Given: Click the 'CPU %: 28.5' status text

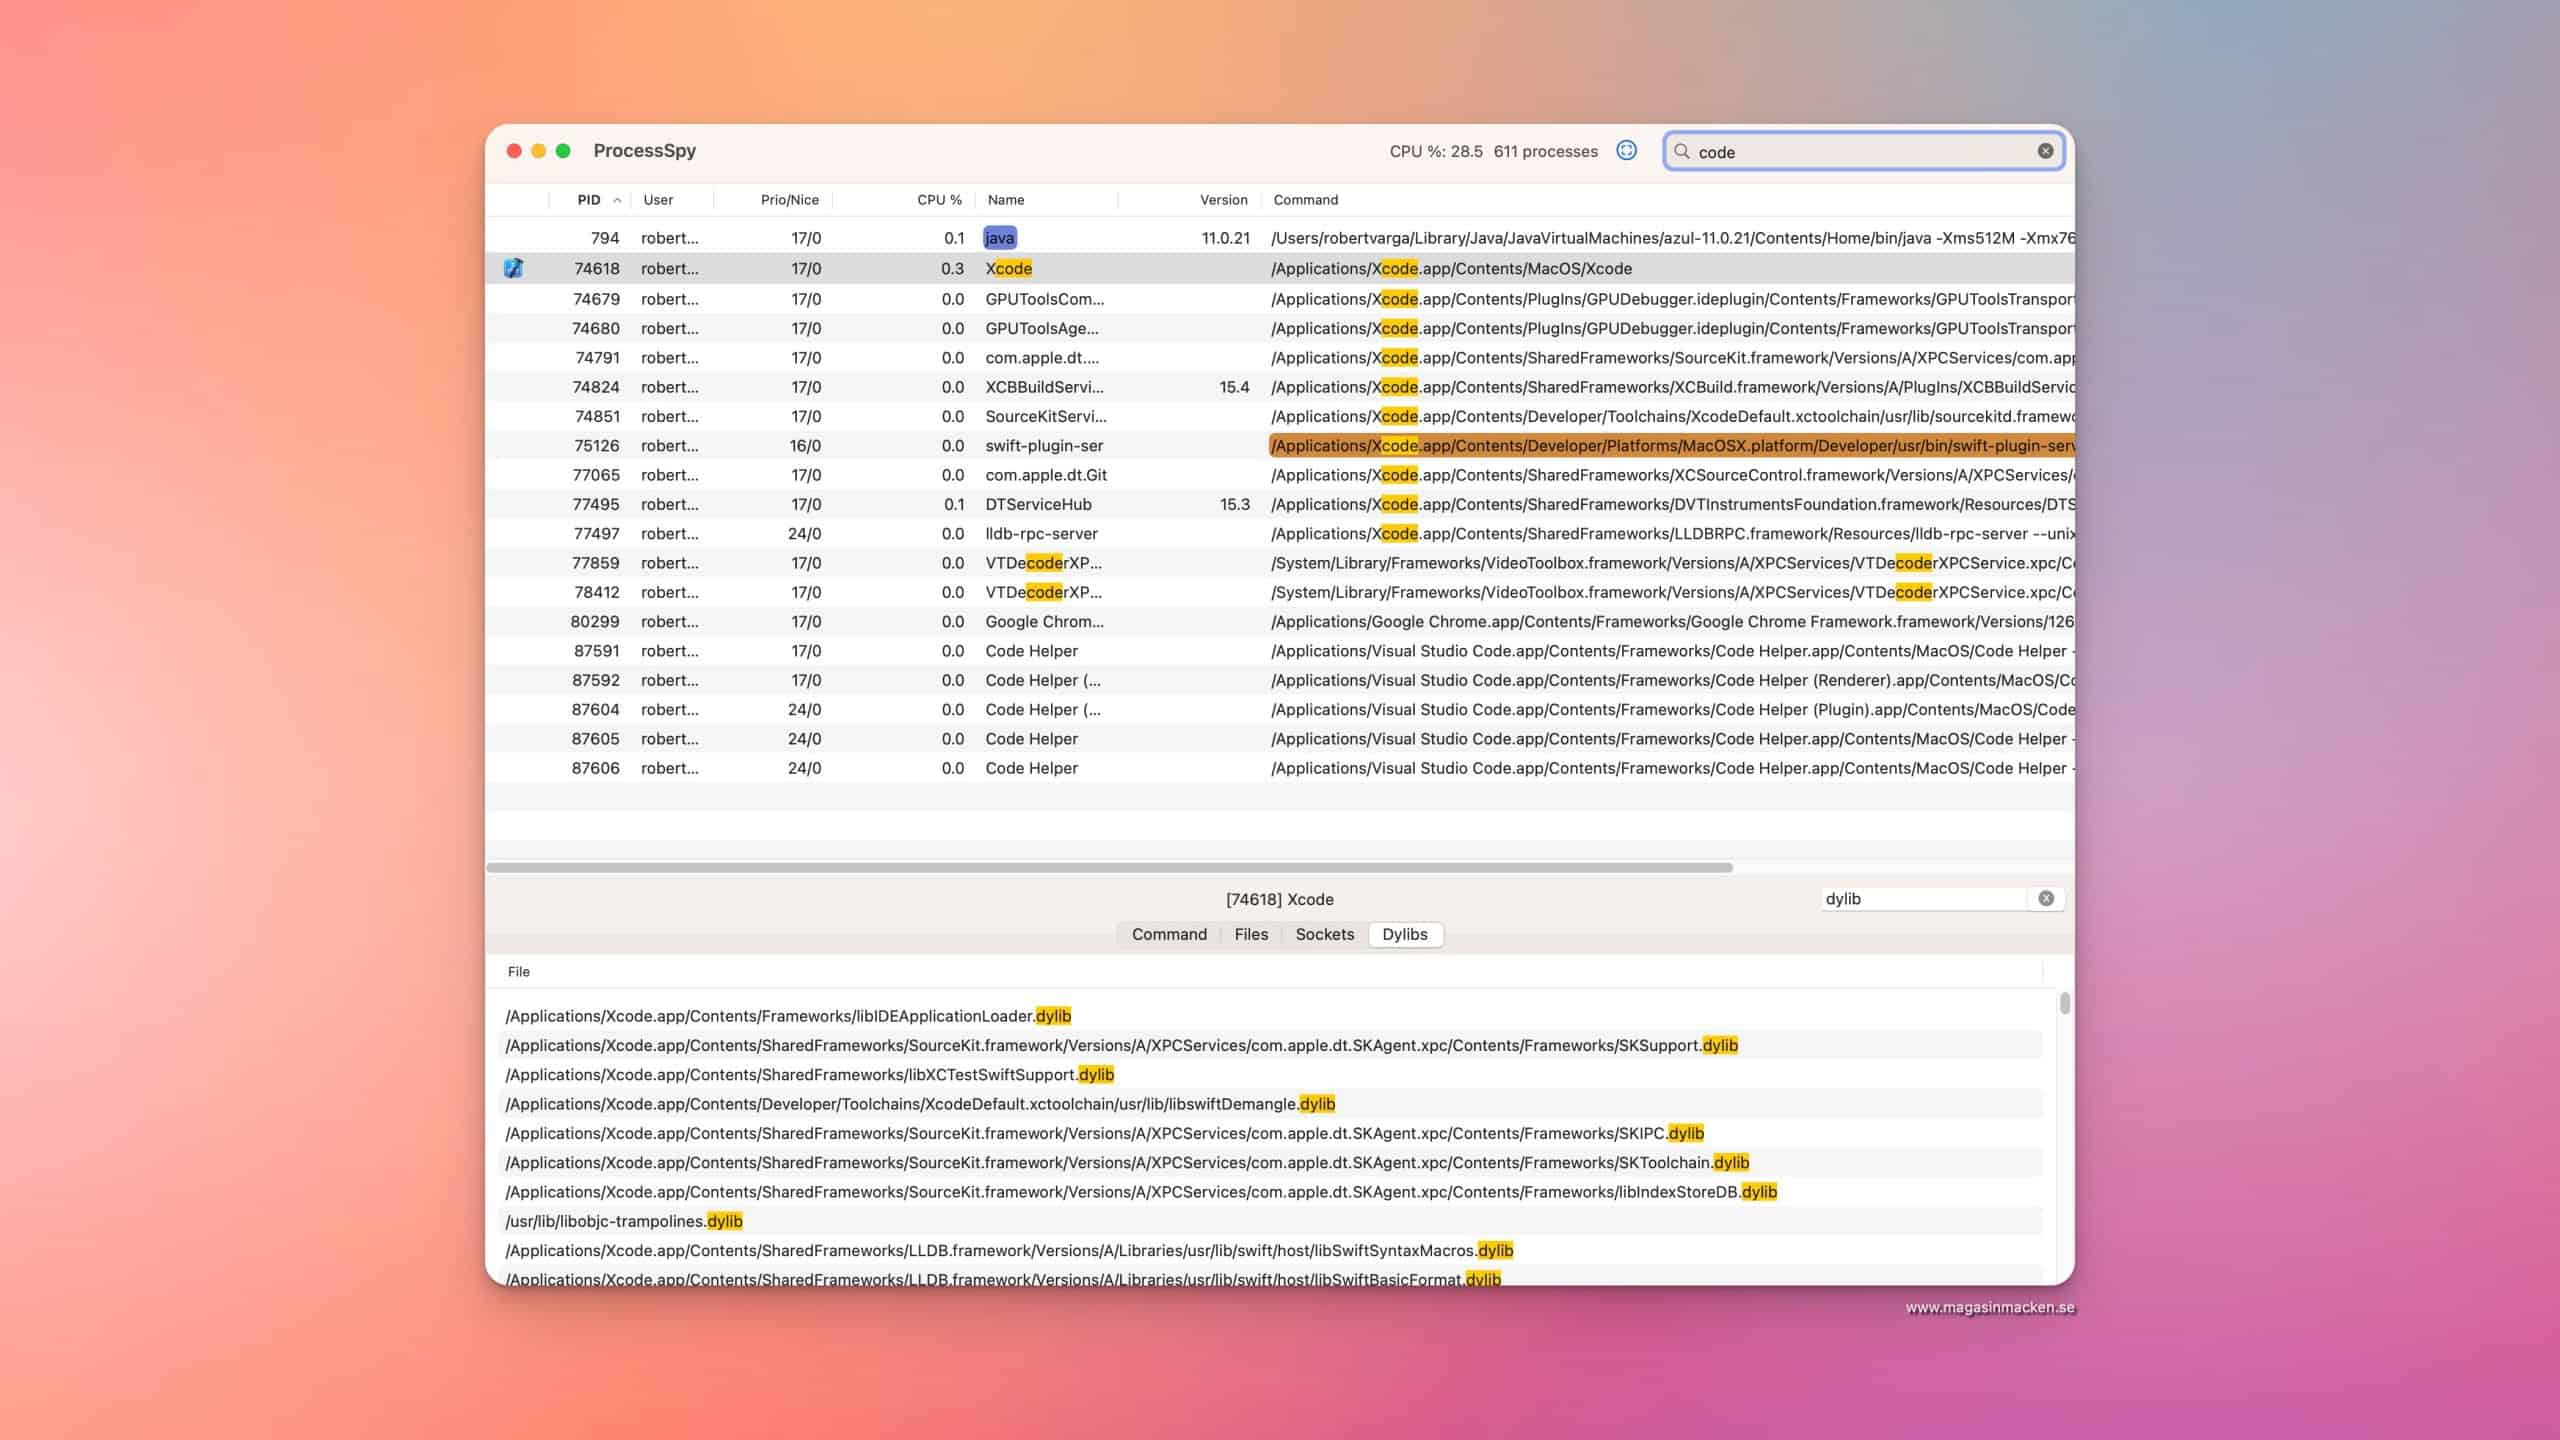Looking at the screenshot, I should coord(1436,151).
